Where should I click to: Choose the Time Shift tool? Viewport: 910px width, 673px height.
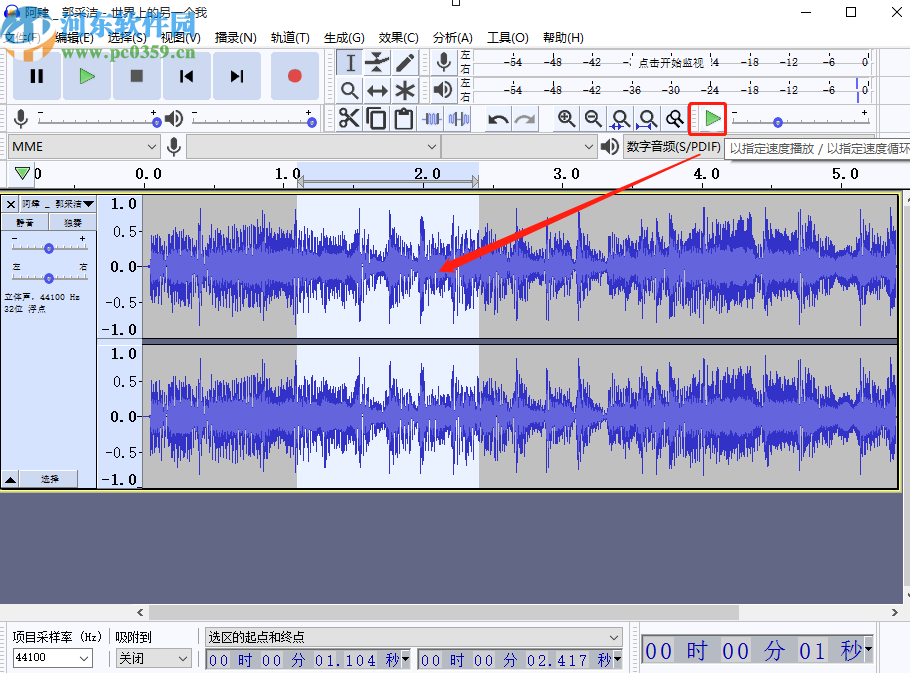pos(377,89)
